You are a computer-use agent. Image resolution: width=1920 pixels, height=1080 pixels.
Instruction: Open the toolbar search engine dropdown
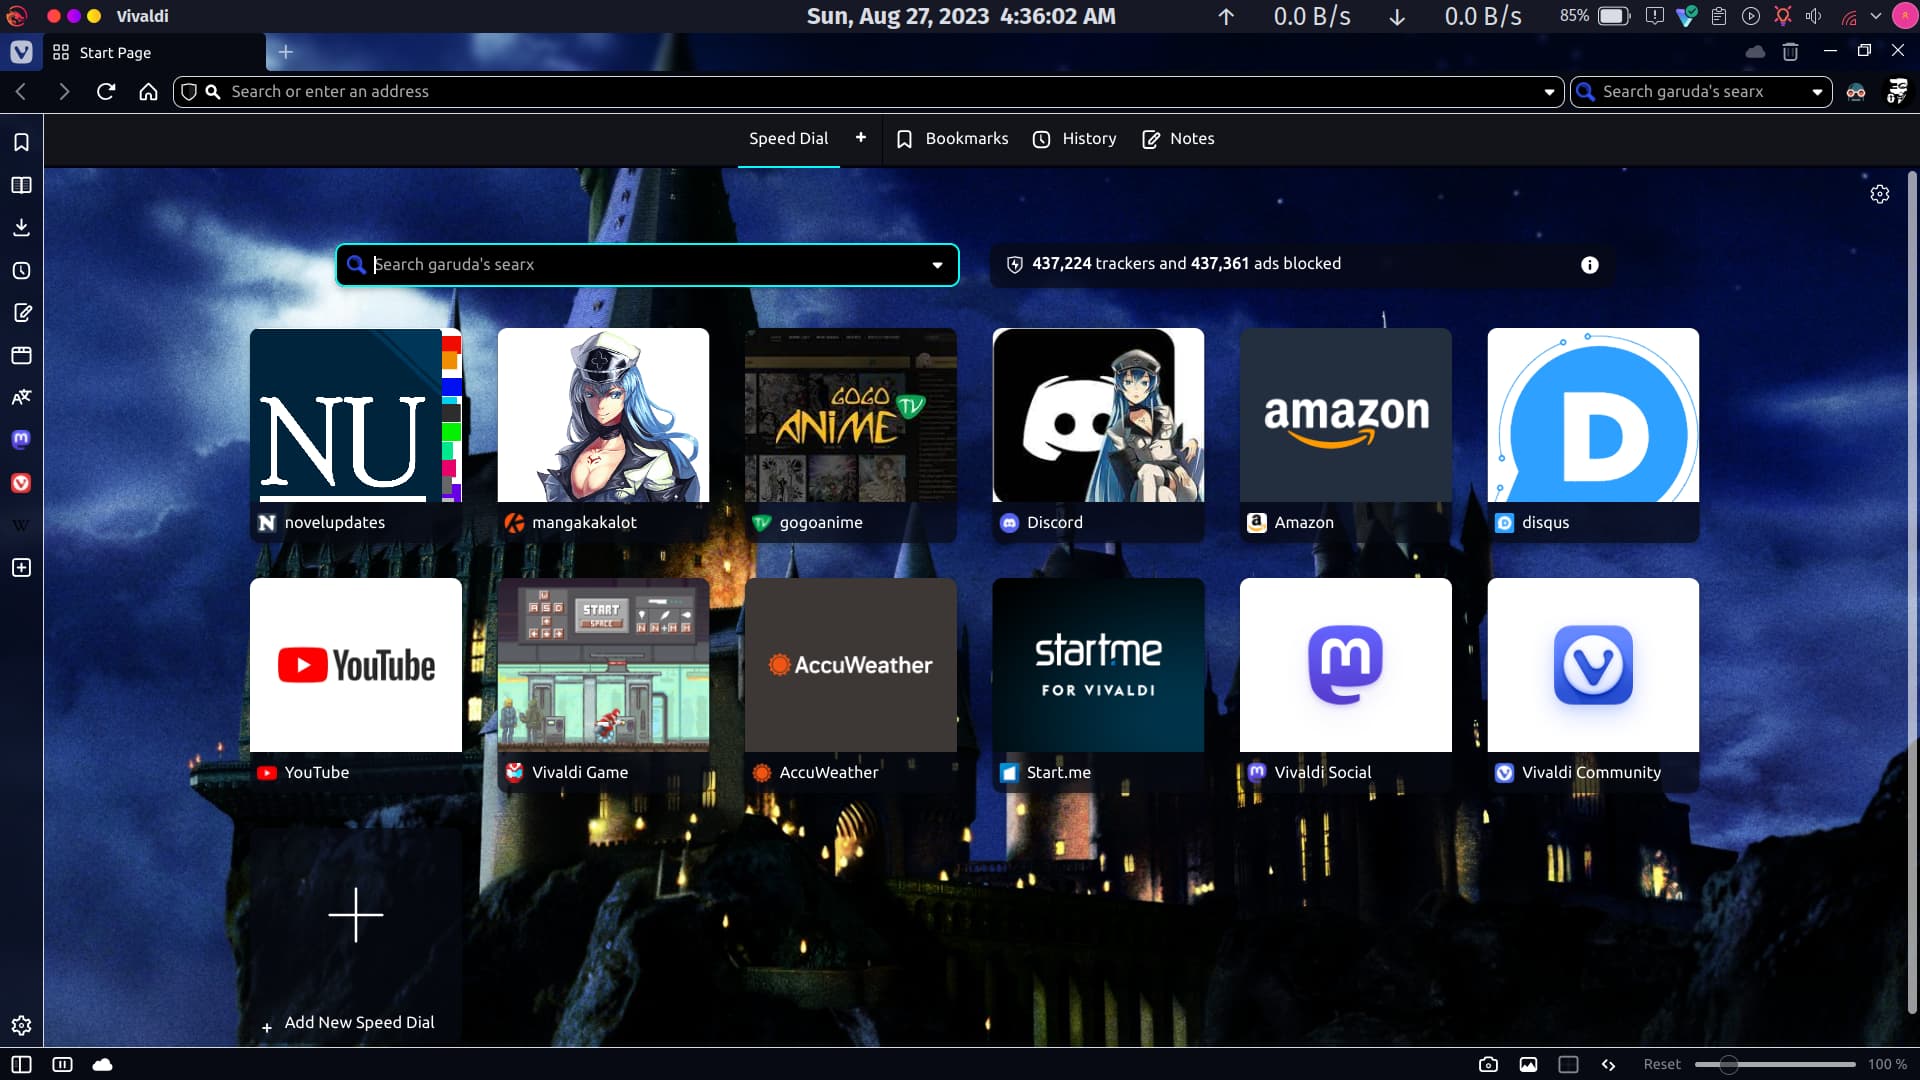(1817, 92)
